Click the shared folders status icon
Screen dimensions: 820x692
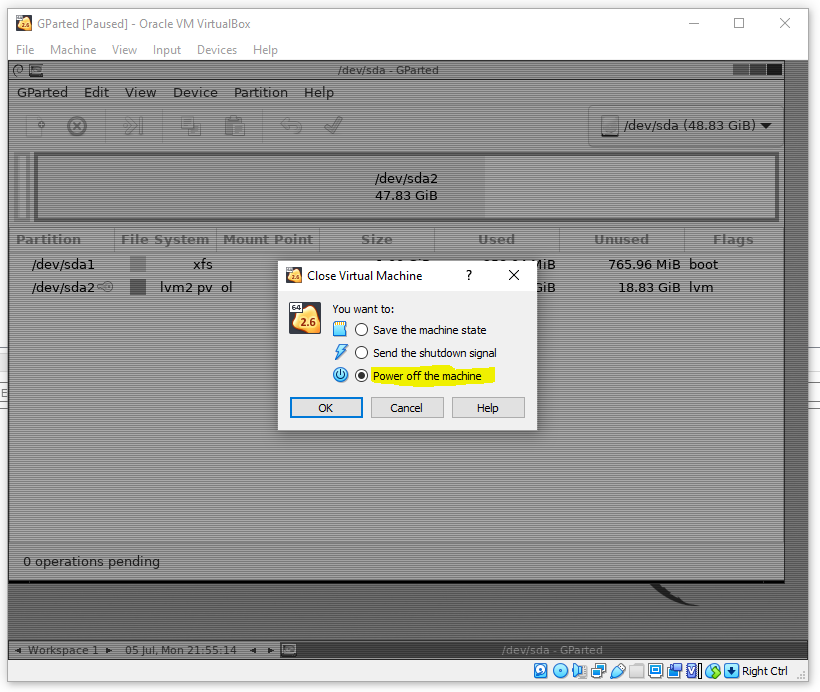pos(636,671)
